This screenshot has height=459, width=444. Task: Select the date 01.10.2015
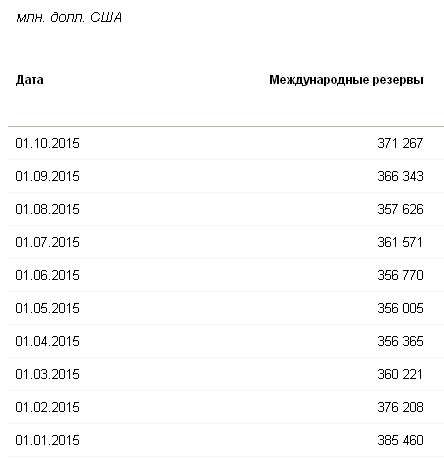click(47, 143)
